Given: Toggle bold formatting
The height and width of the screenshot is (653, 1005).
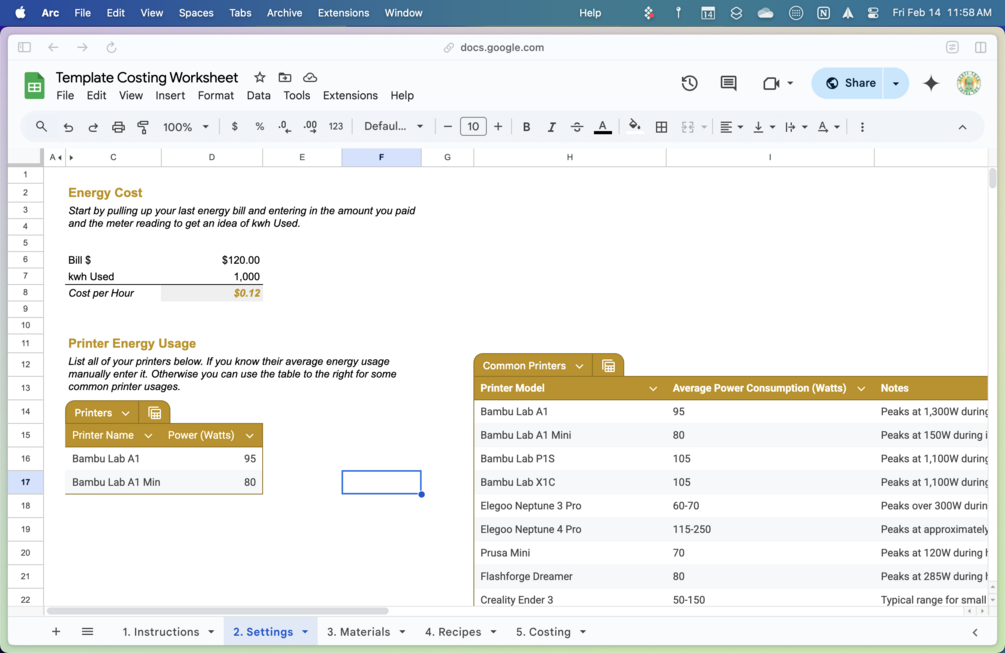Looking at the screenshot, I should [x=526, y=127].
